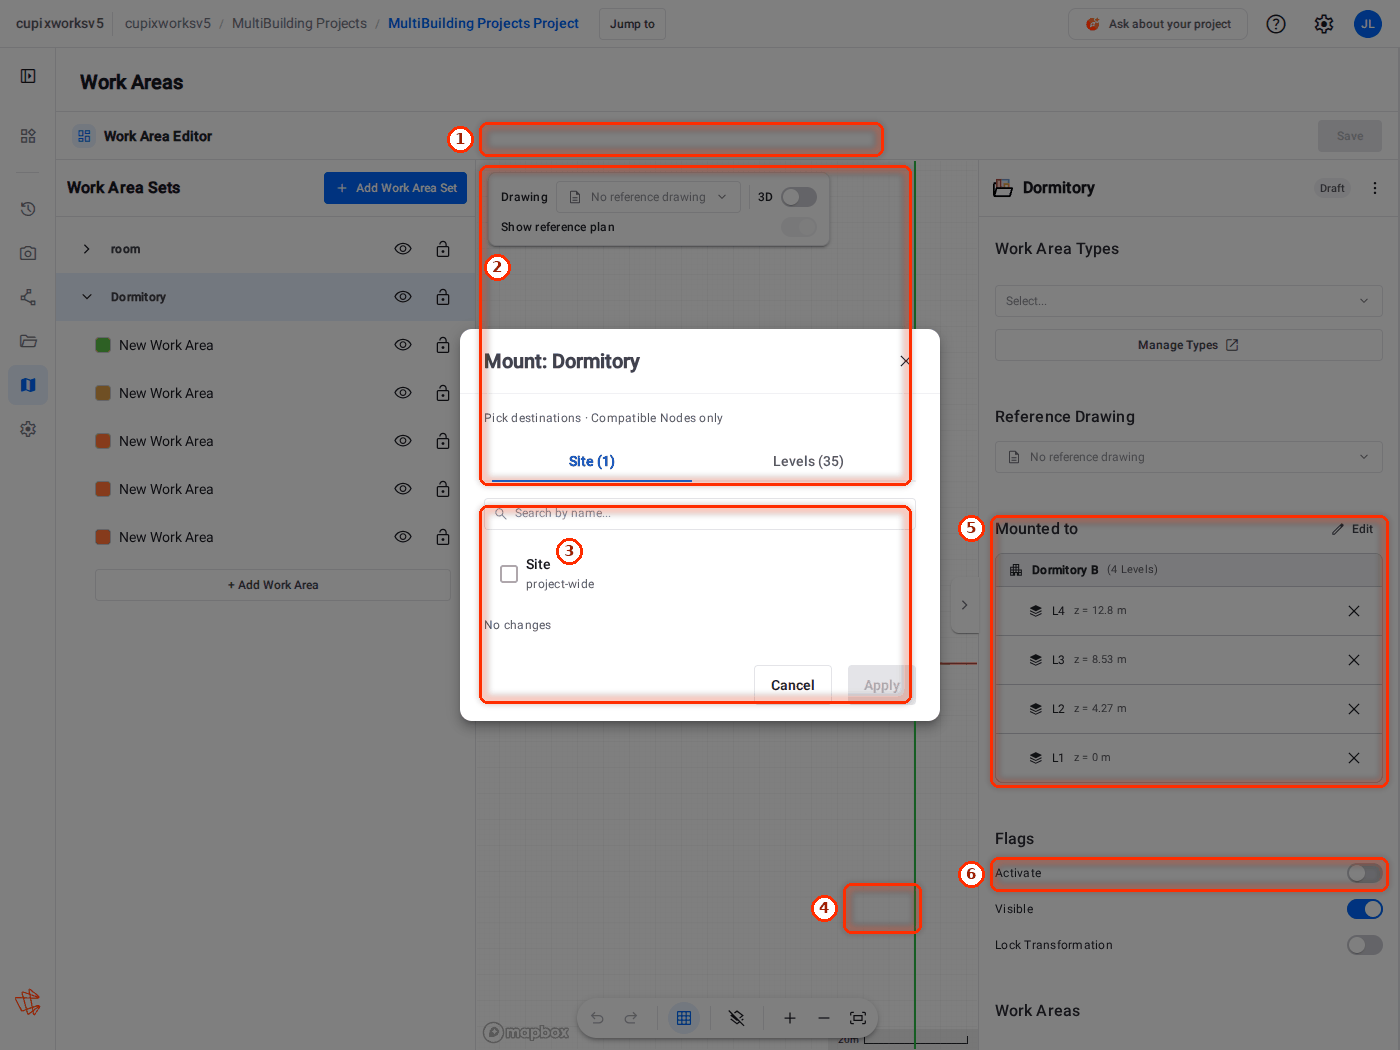This screenshot has height=1050, width=1400.
Task: Toggle the Lock Transformation switch
Action: (1365, 945)
